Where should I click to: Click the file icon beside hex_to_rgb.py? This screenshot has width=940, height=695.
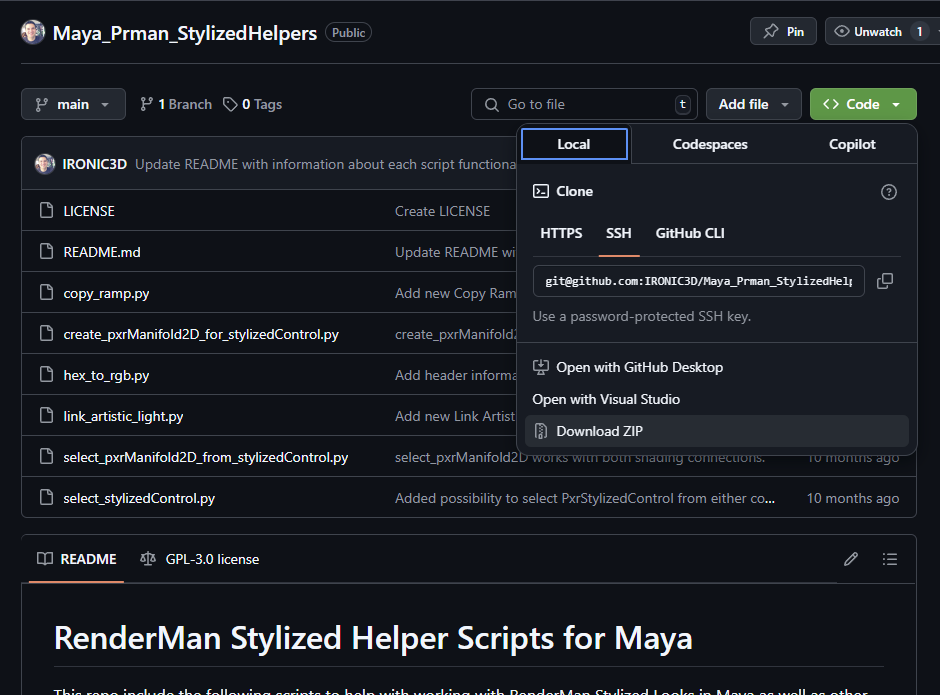pyautogui.click(x=46, y=375)
